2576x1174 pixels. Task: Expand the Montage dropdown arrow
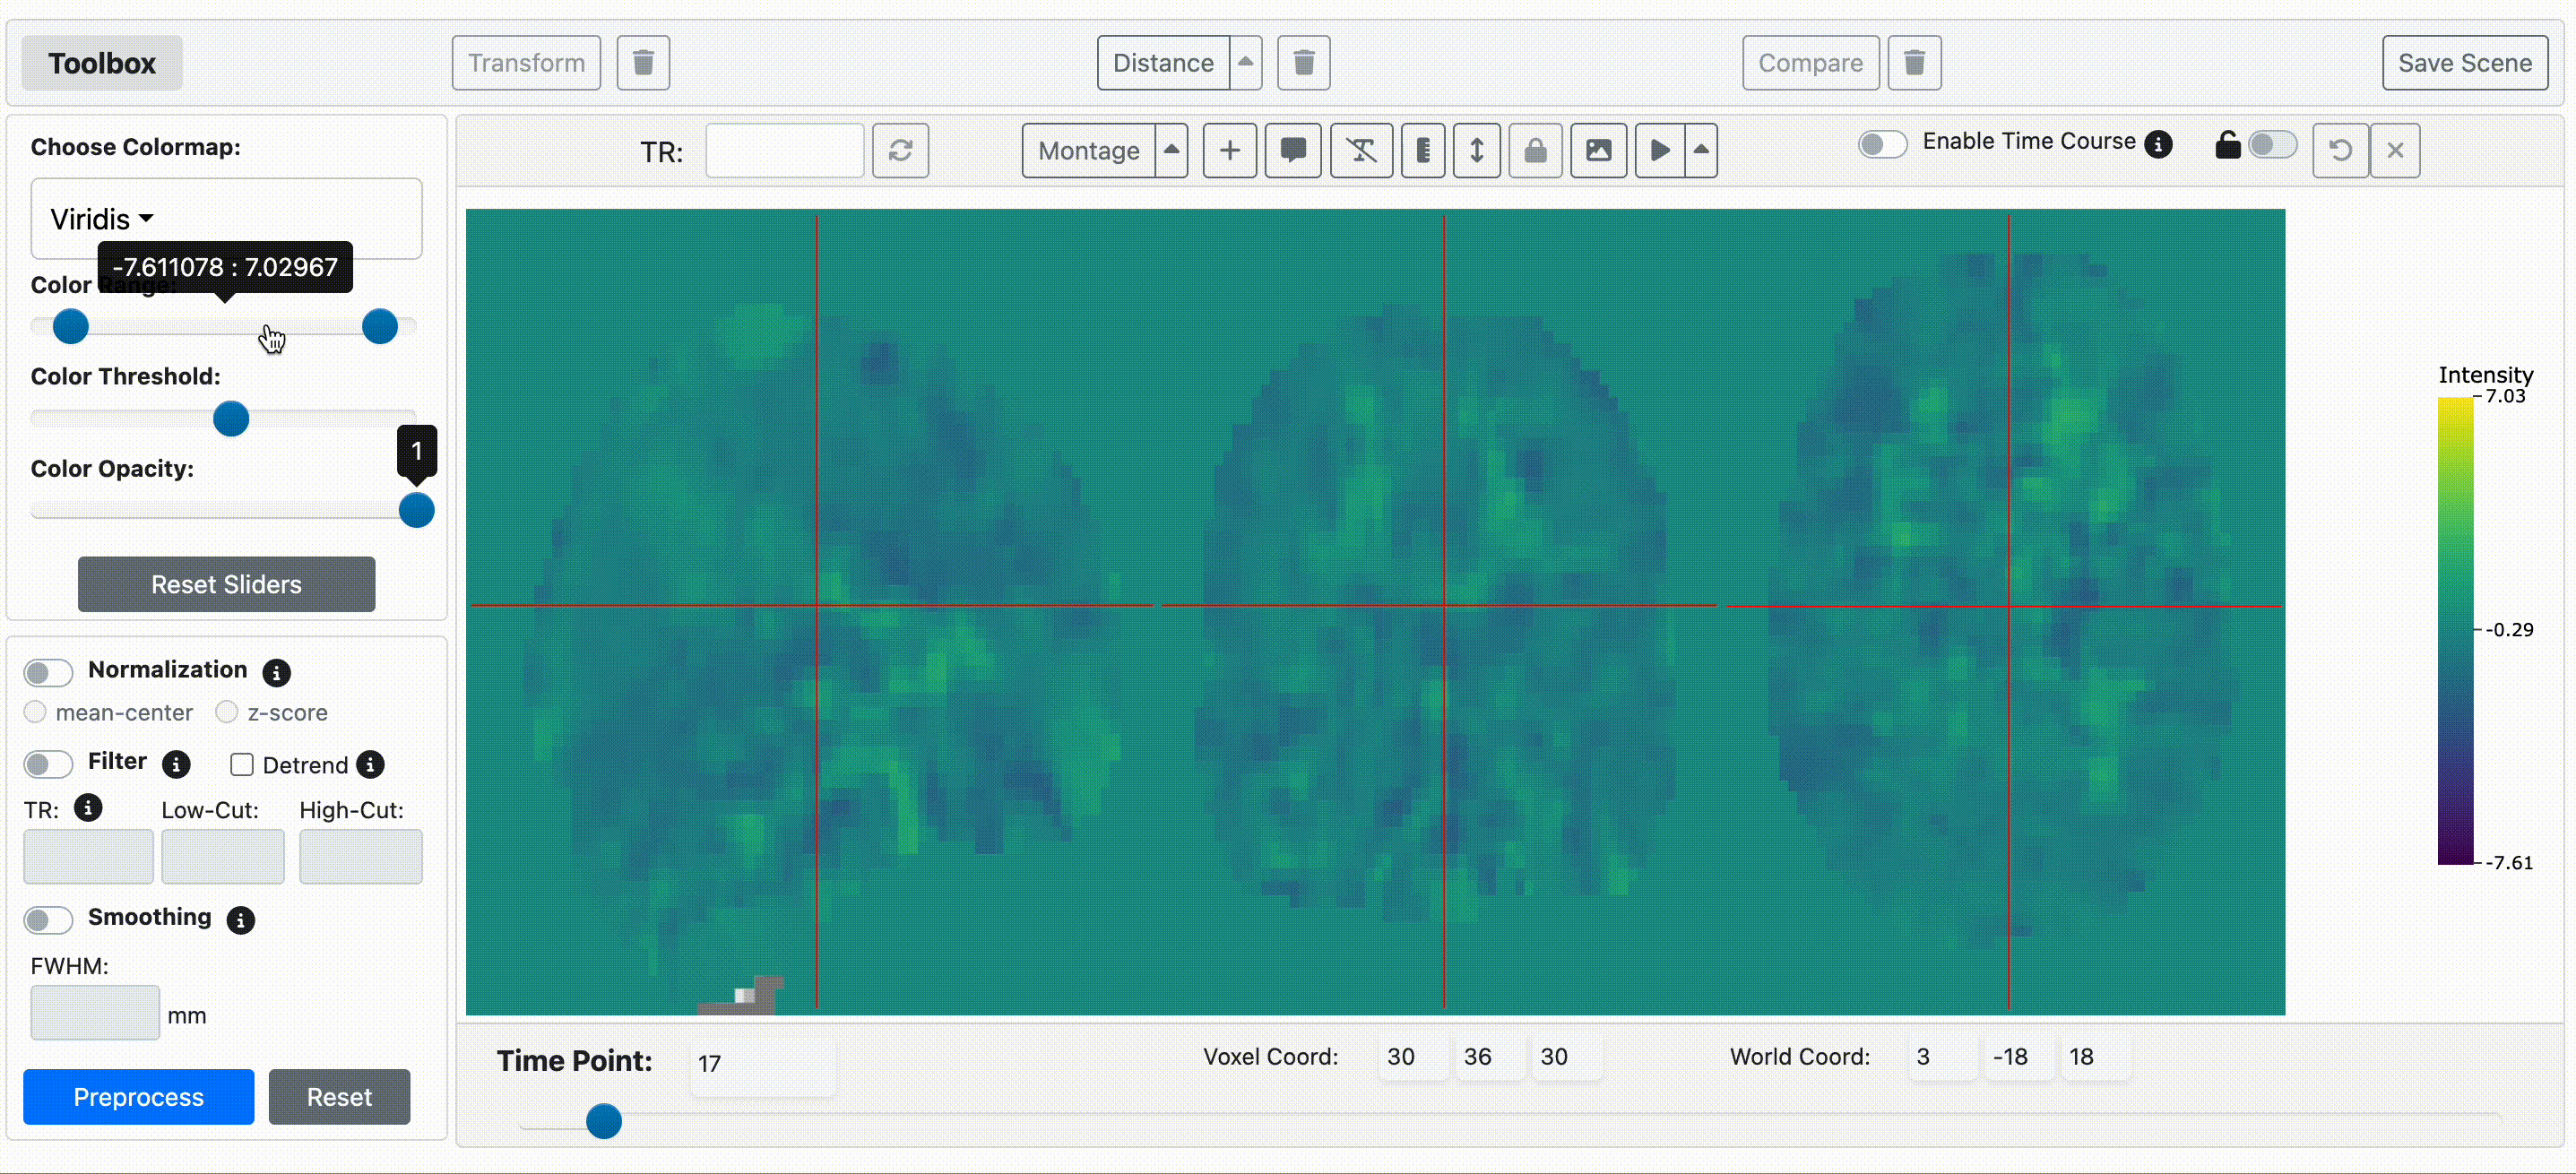1171,150
